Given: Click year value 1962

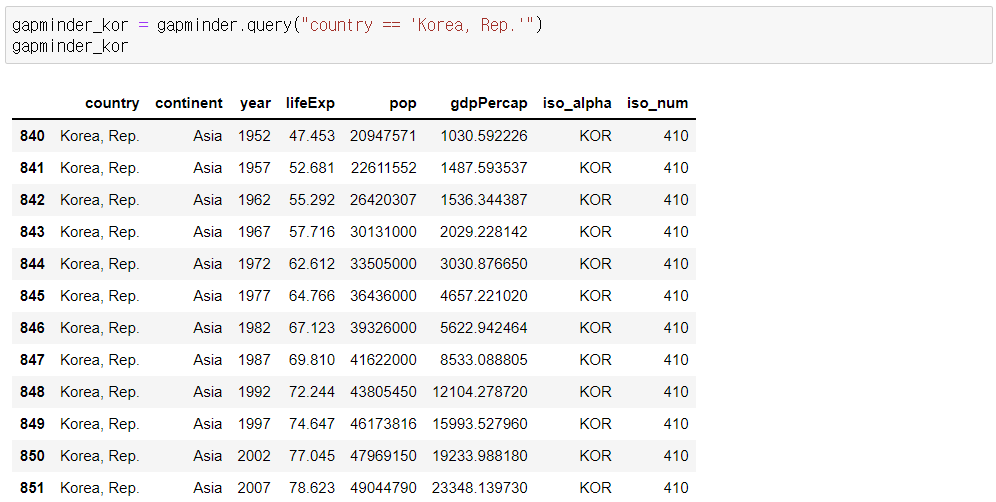Looking at the screenshot, I should [x=255, y=200].
